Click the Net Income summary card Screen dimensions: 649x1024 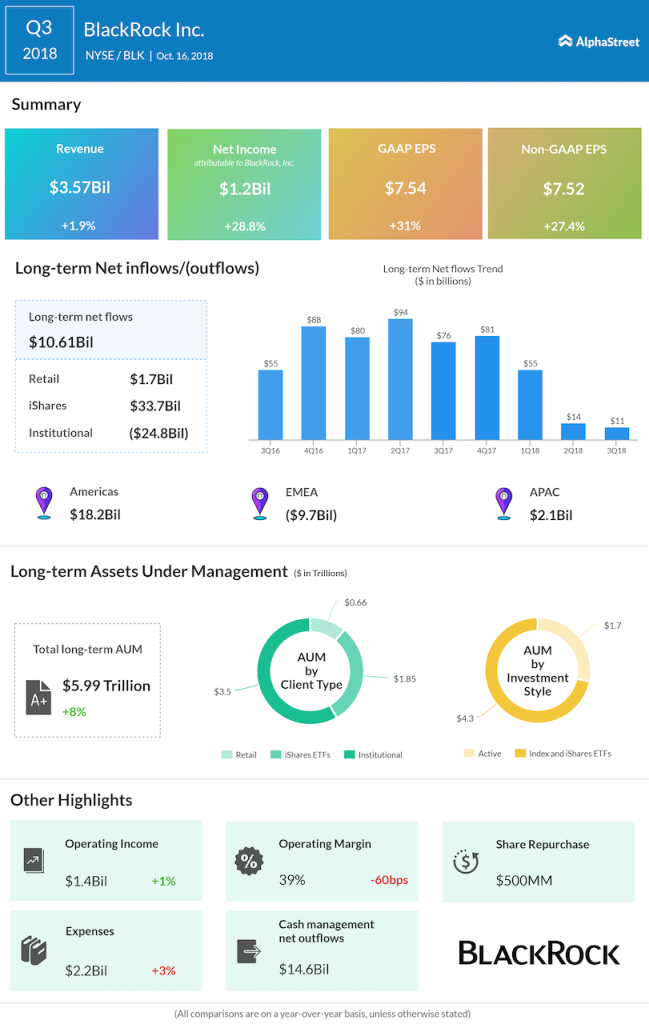click(x=244, y=184)
